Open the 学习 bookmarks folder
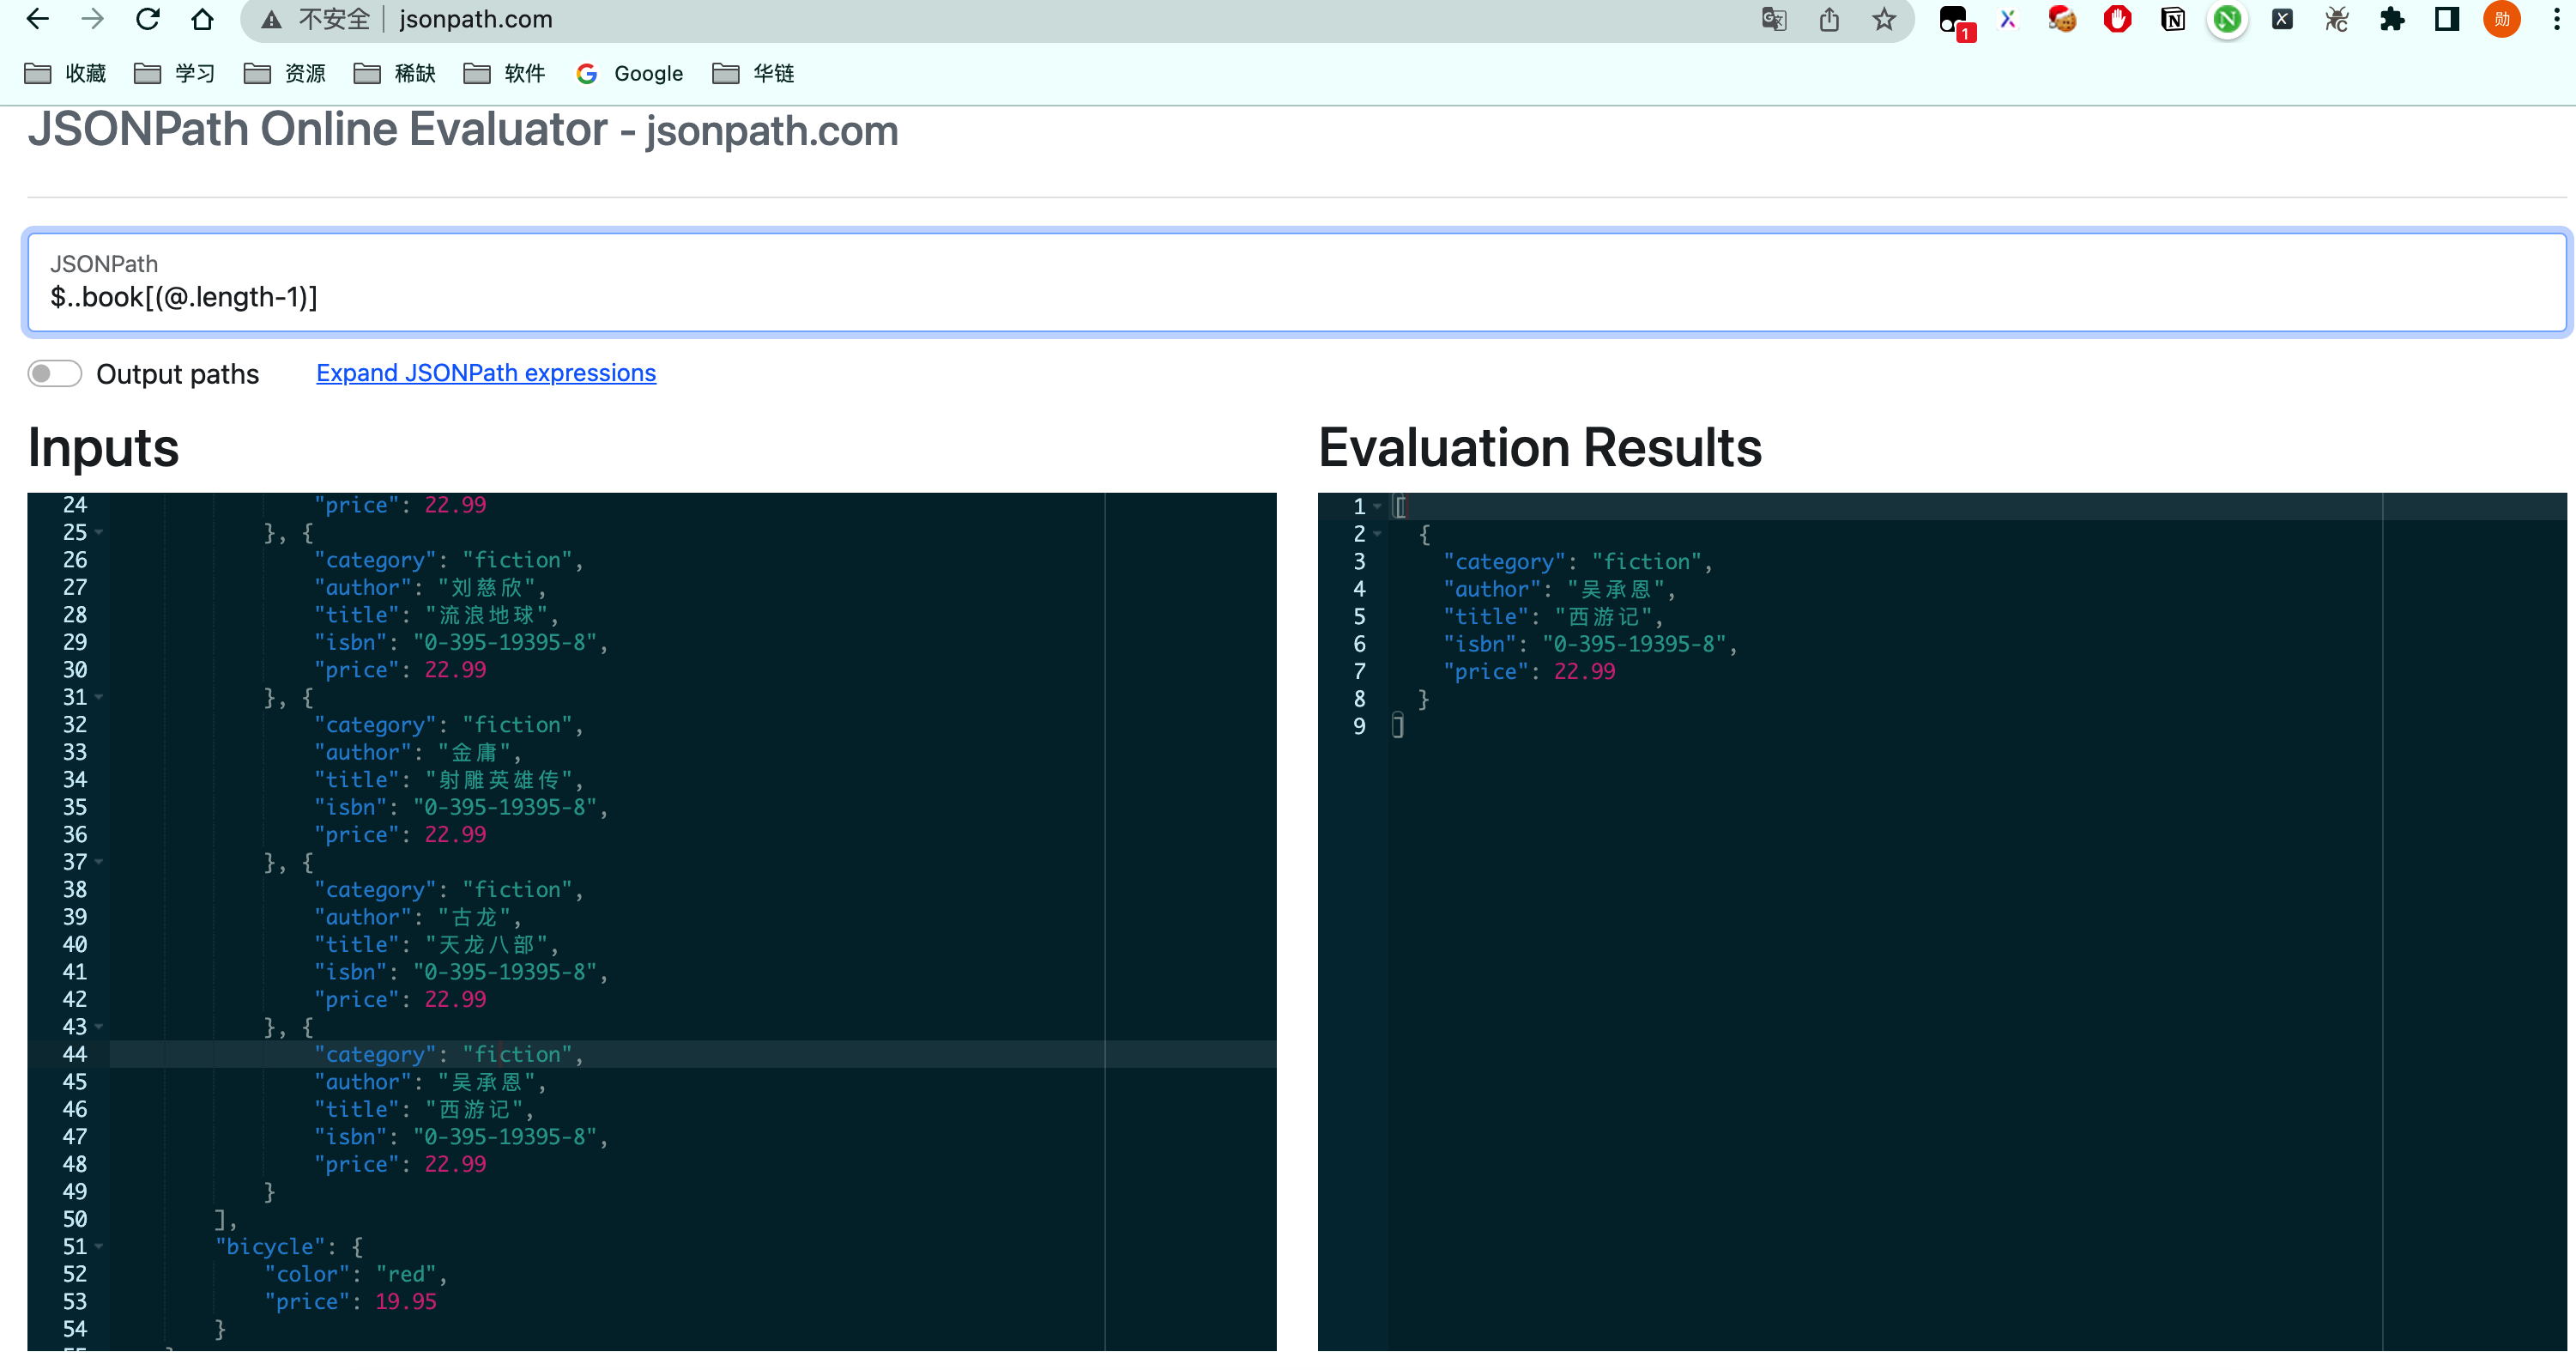The height and width of the screenshot is (1370, 2576). 175,73
